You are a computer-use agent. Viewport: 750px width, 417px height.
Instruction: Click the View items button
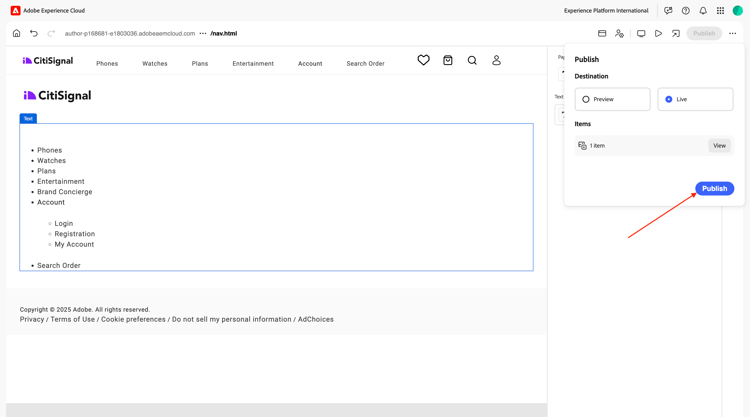pos(719,145)
